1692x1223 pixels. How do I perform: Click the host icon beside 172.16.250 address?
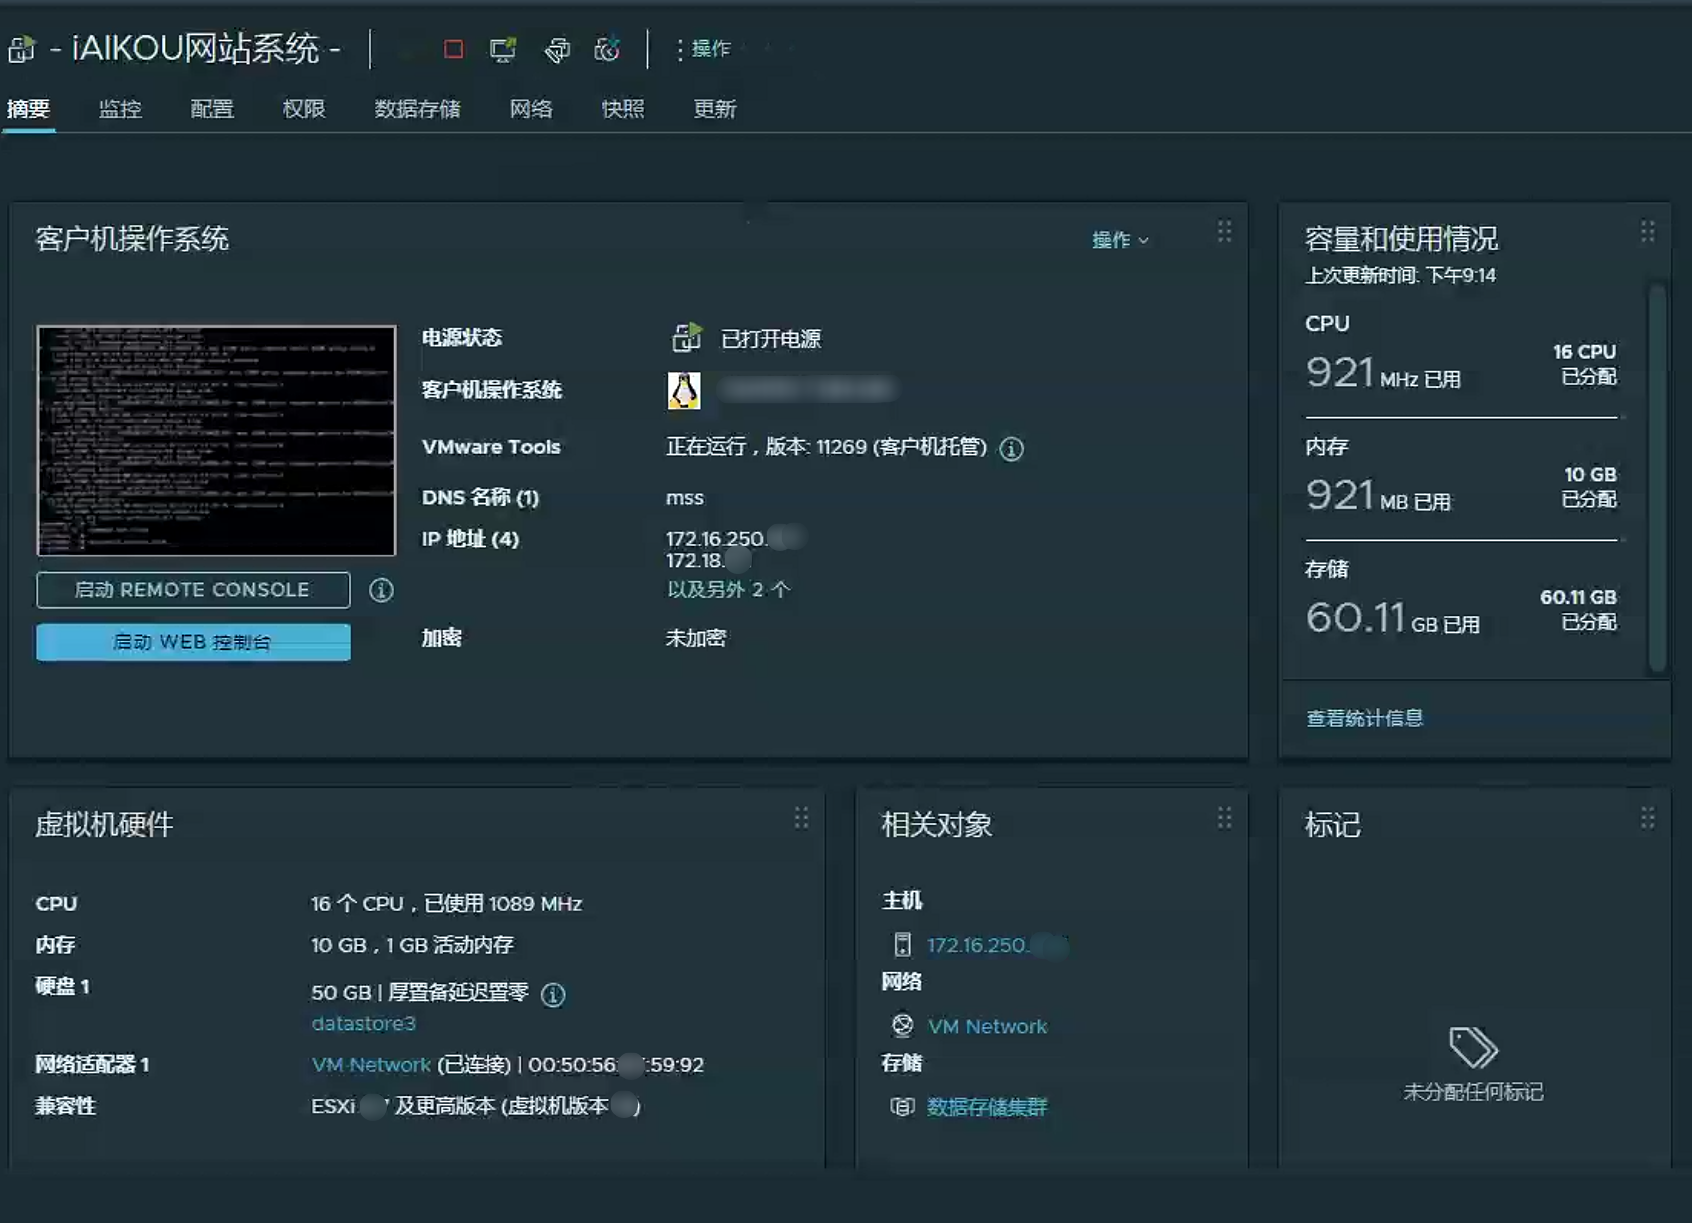pyautogui.click(x=903, y=944)
